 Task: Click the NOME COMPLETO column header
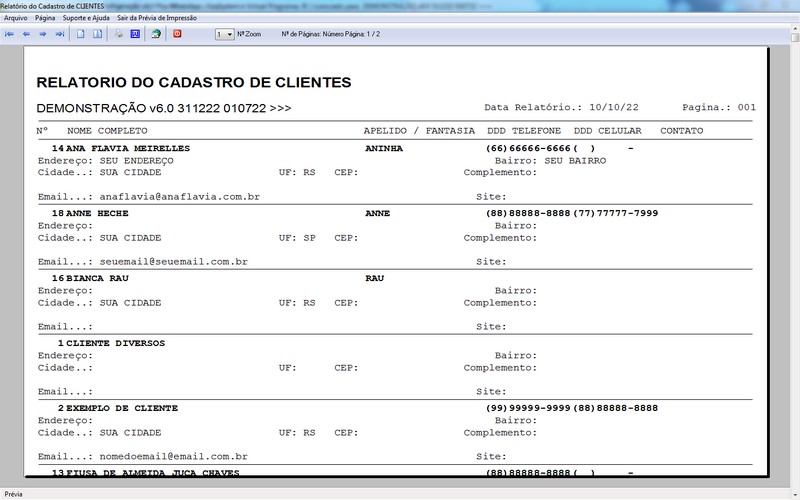point(107,131)
